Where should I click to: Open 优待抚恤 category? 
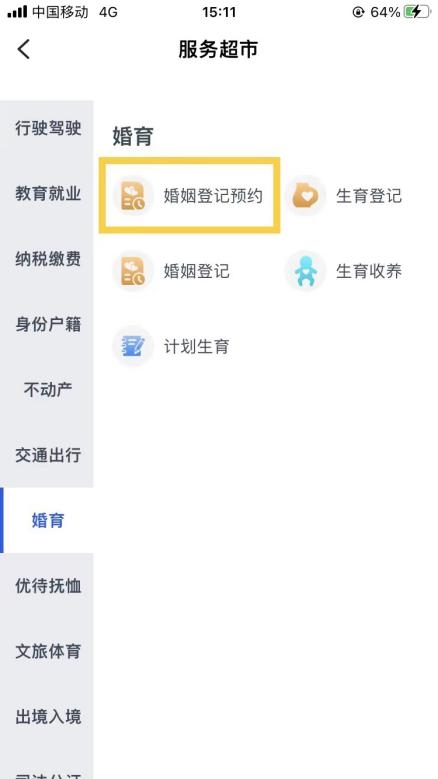tap(48, 586)
